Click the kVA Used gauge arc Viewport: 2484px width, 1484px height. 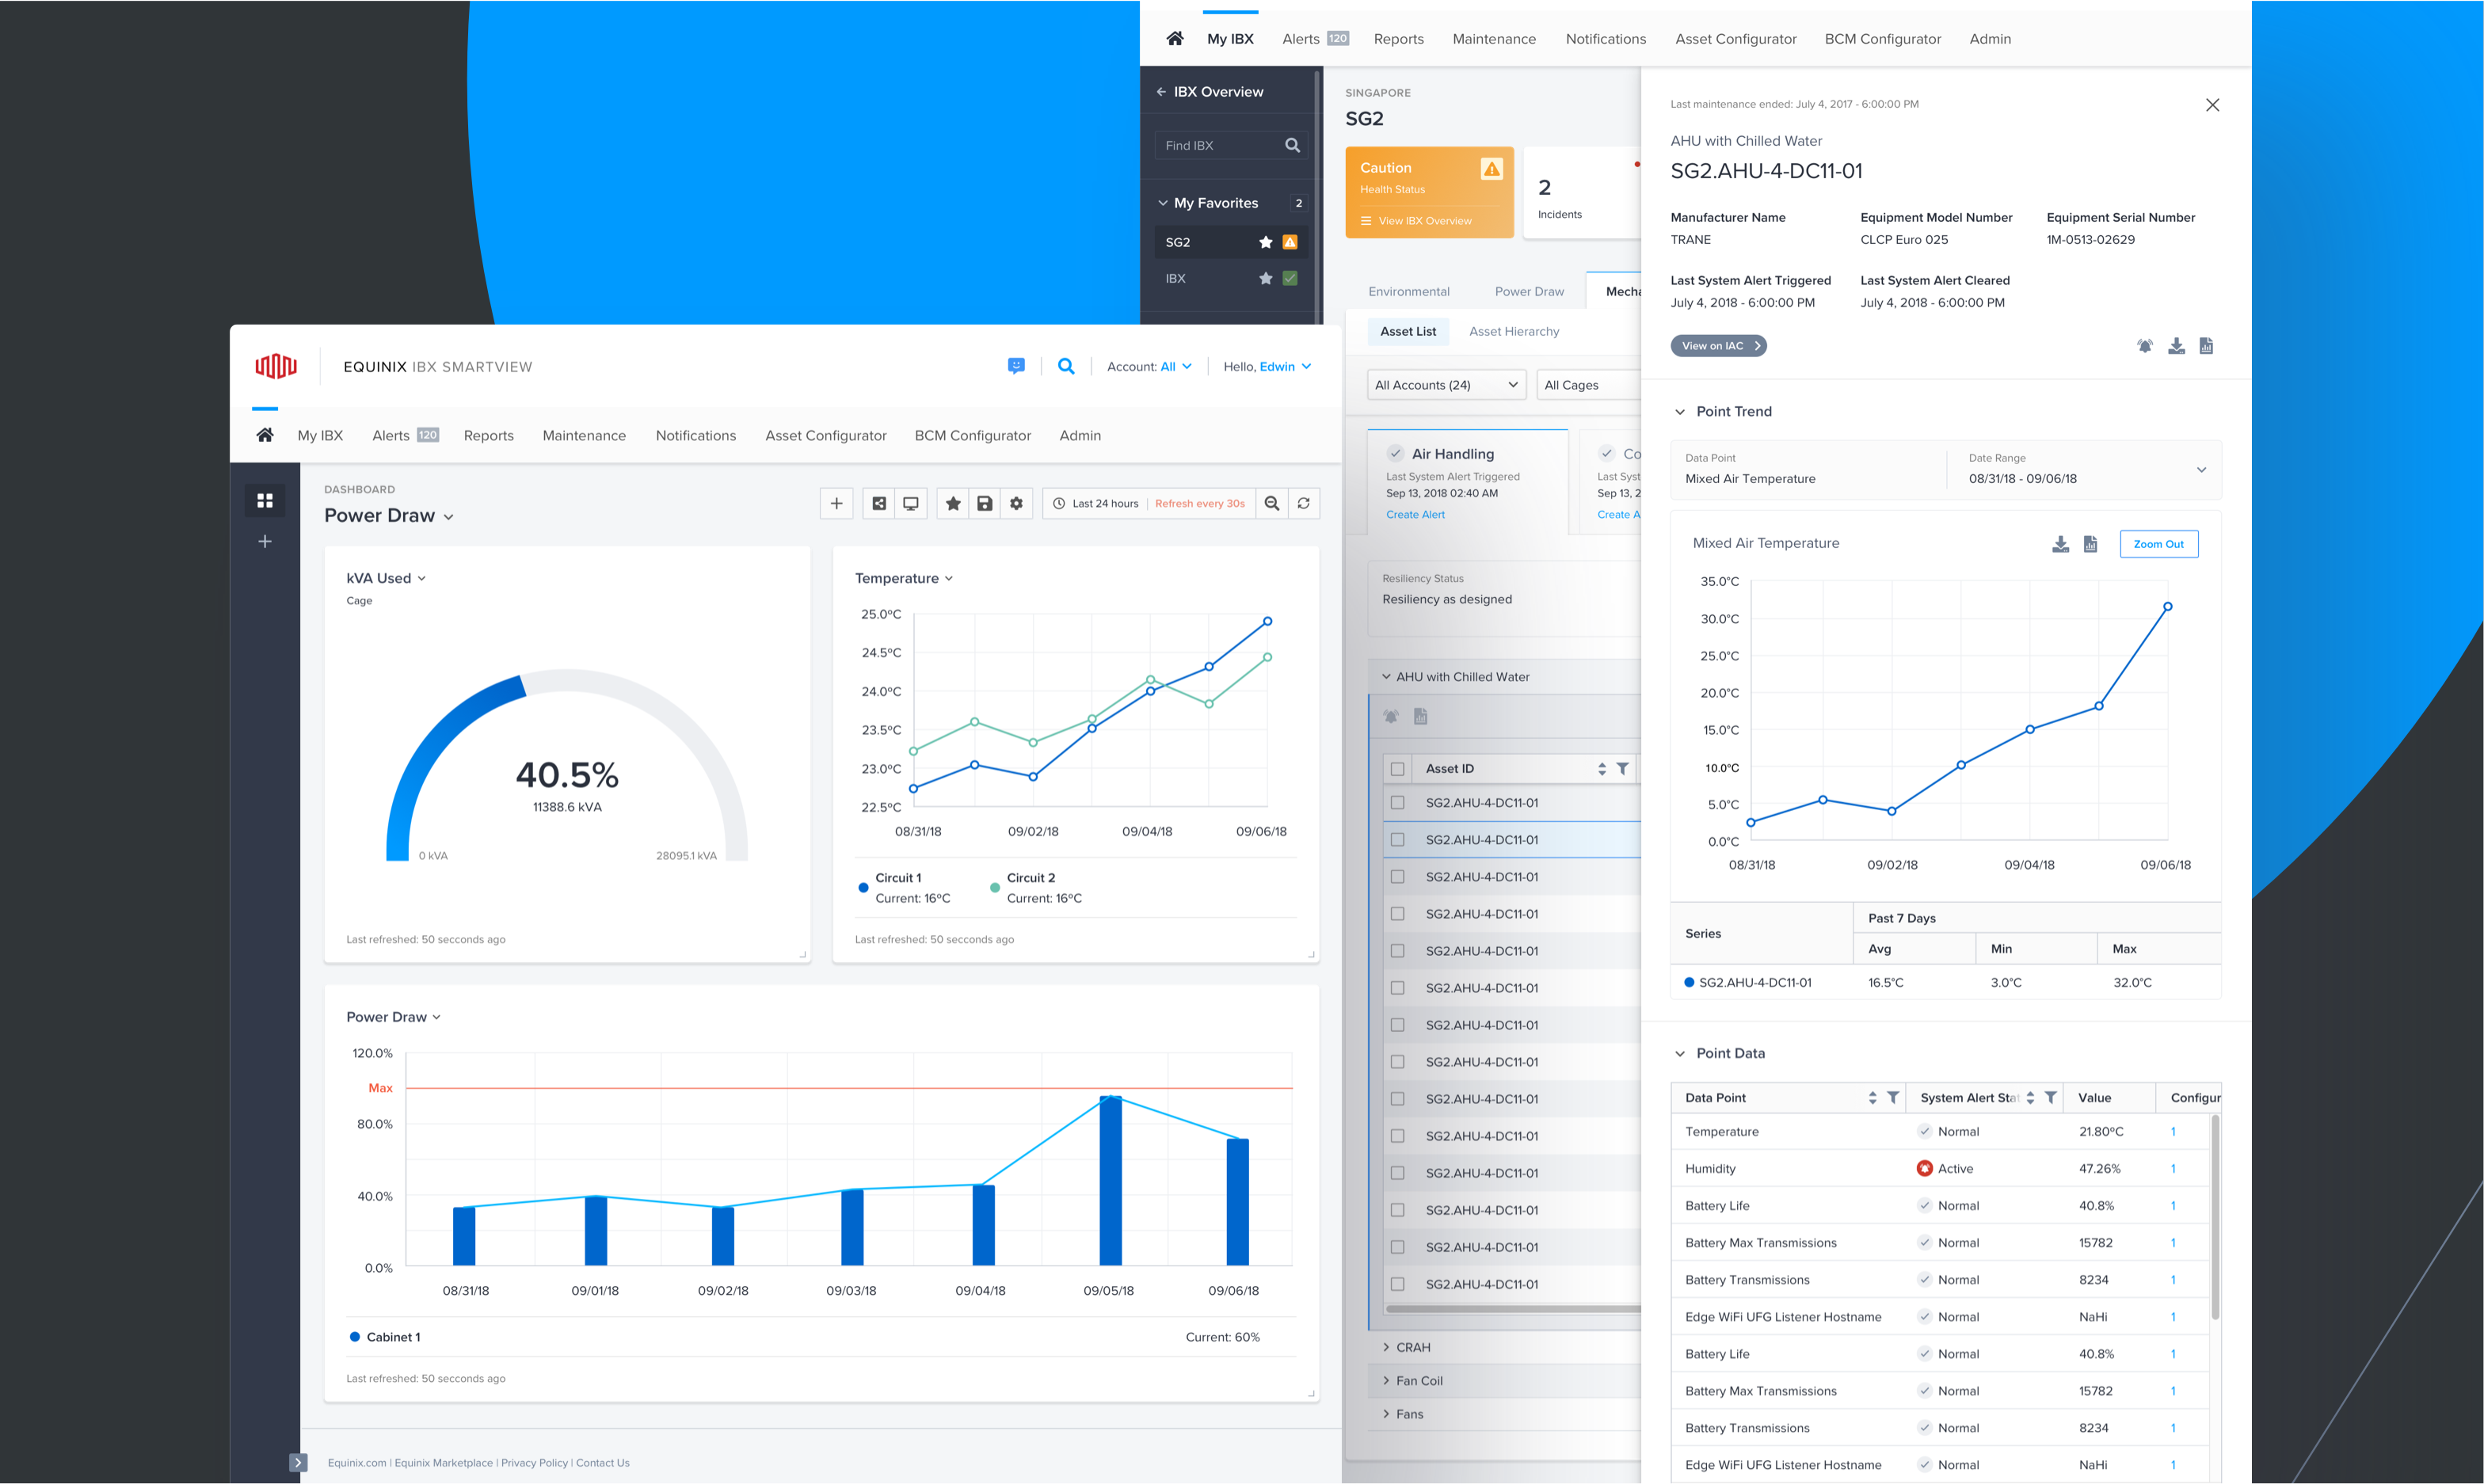pyautogui.click(x=567, y=766)
